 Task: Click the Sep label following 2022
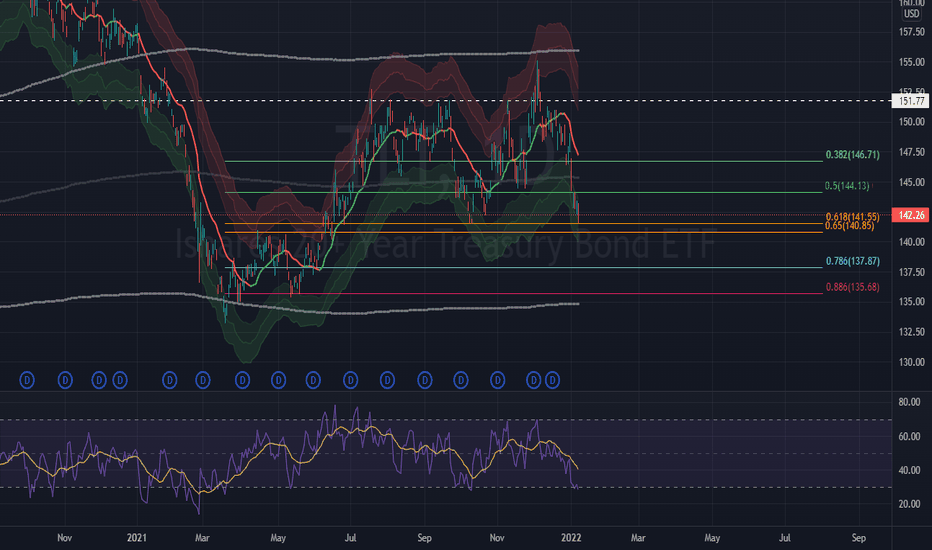point(858,538)
